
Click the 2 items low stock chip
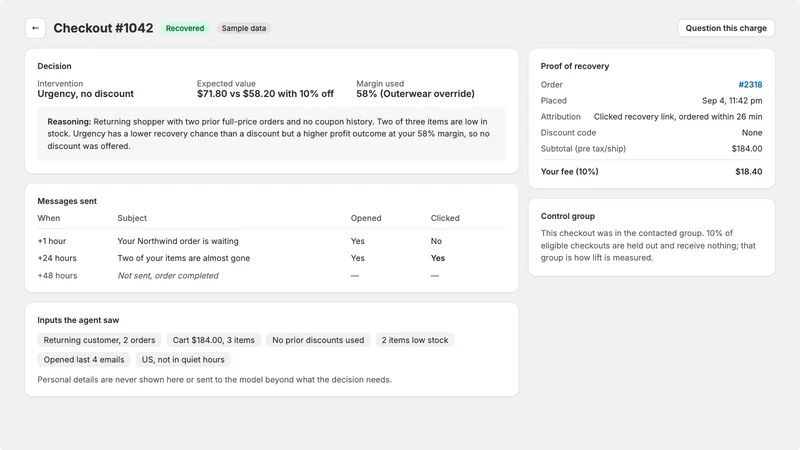415,340
